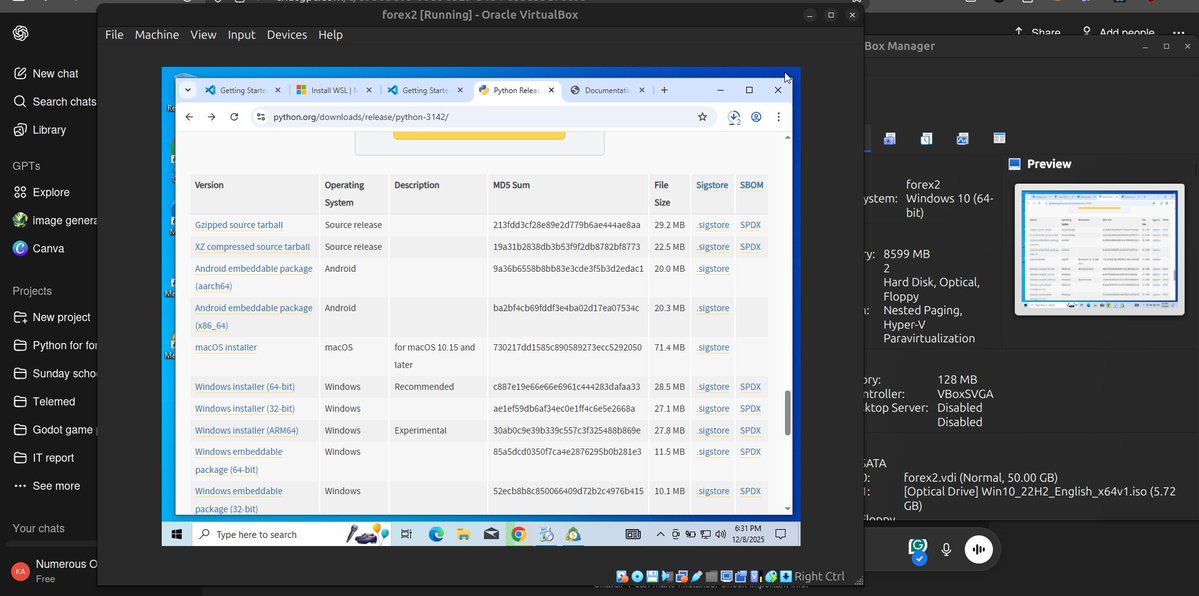The width and height of the screenshot is (1199, 596).
Task: Click the scrollbar up arrow on the Python page
Action: [x=788, y=137]
